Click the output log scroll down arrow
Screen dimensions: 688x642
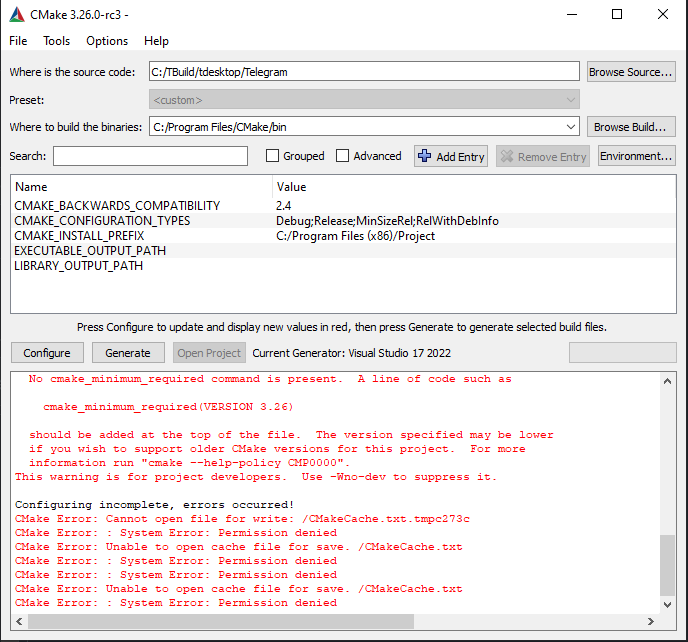tap(667, 605)
